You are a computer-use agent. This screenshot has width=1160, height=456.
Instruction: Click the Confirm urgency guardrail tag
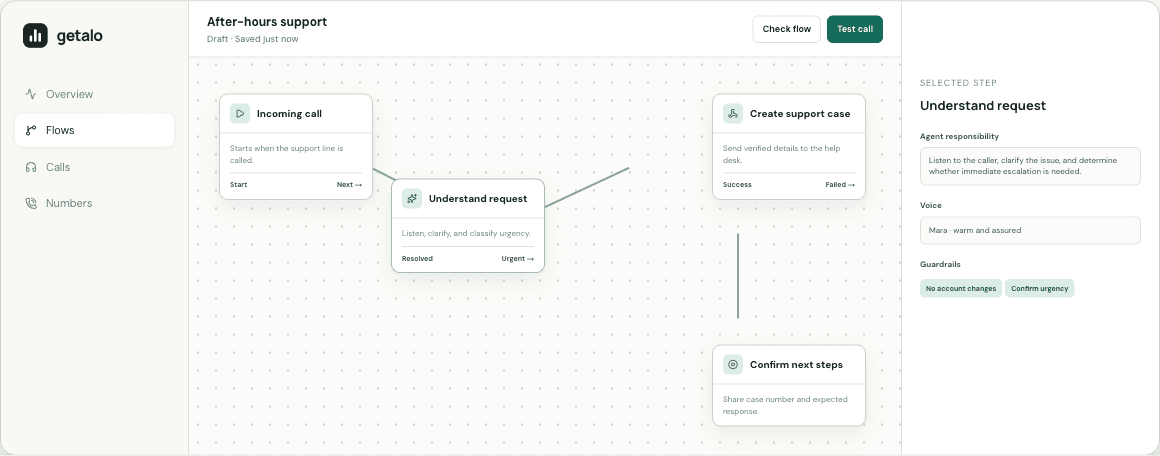[x=1039, y=289]
